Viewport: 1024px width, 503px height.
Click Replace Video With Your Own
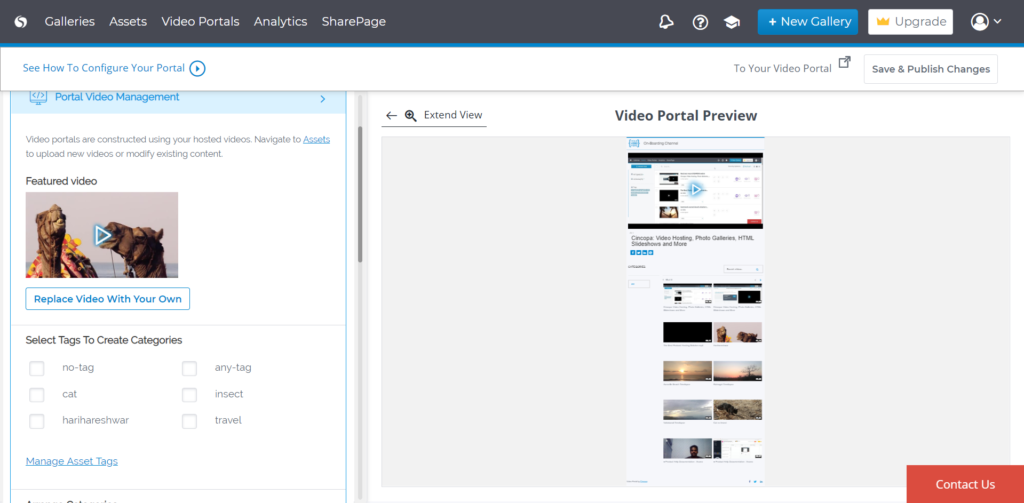(107, 299)
